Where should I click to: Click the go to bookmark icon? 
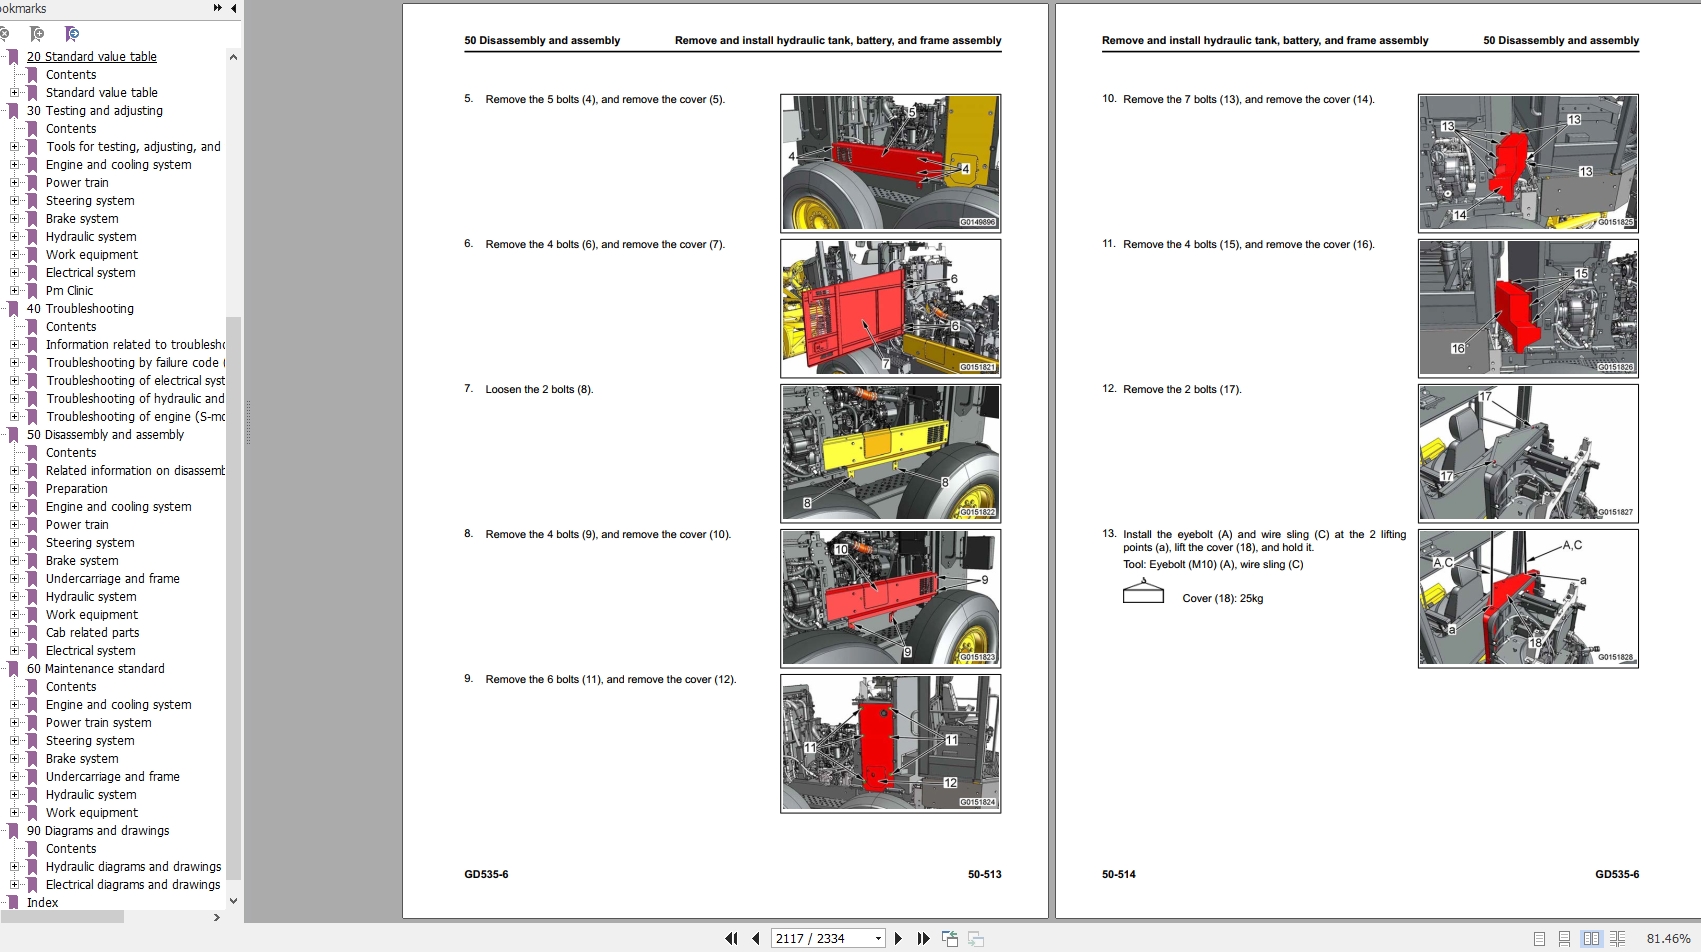click(x=71, y=34)
